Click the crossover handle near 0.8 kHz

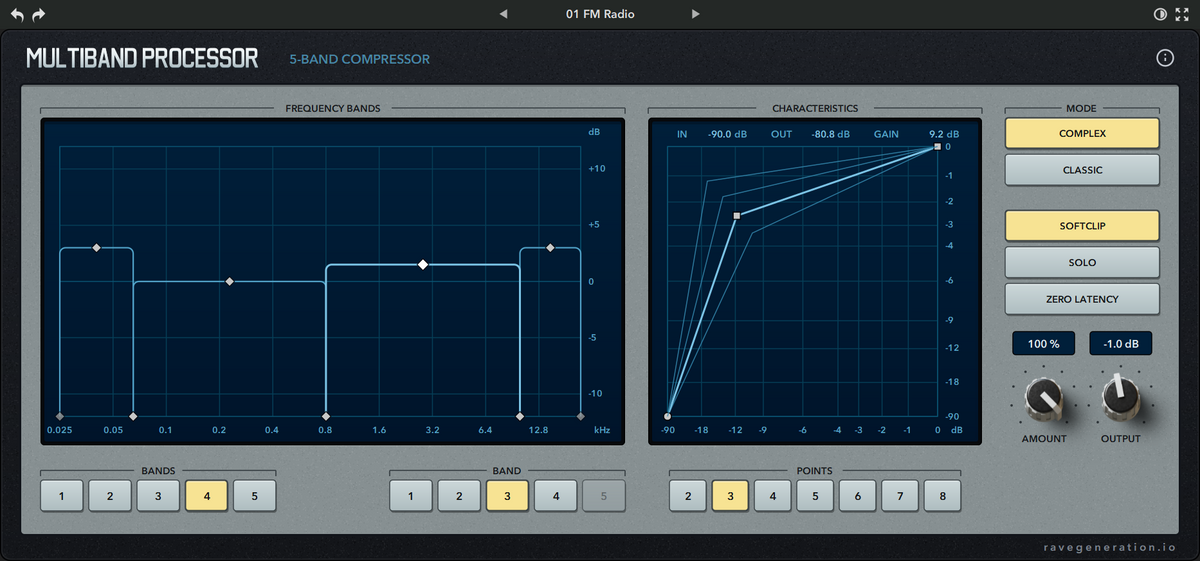pos(326,415)
